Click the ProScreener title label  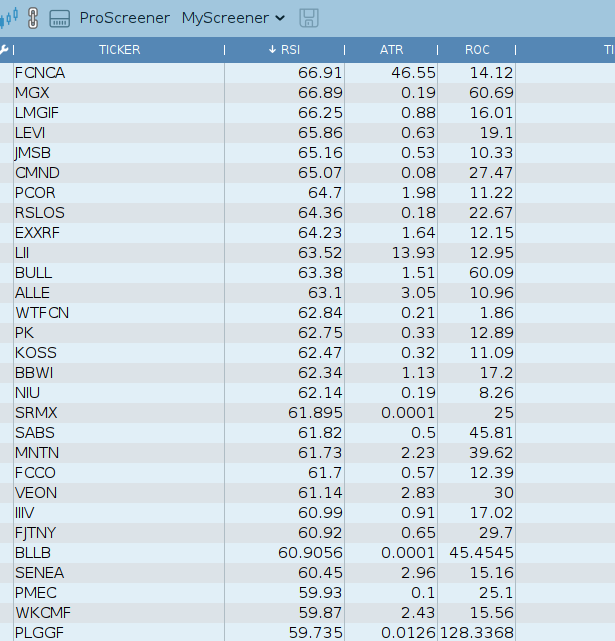point(124,18)
